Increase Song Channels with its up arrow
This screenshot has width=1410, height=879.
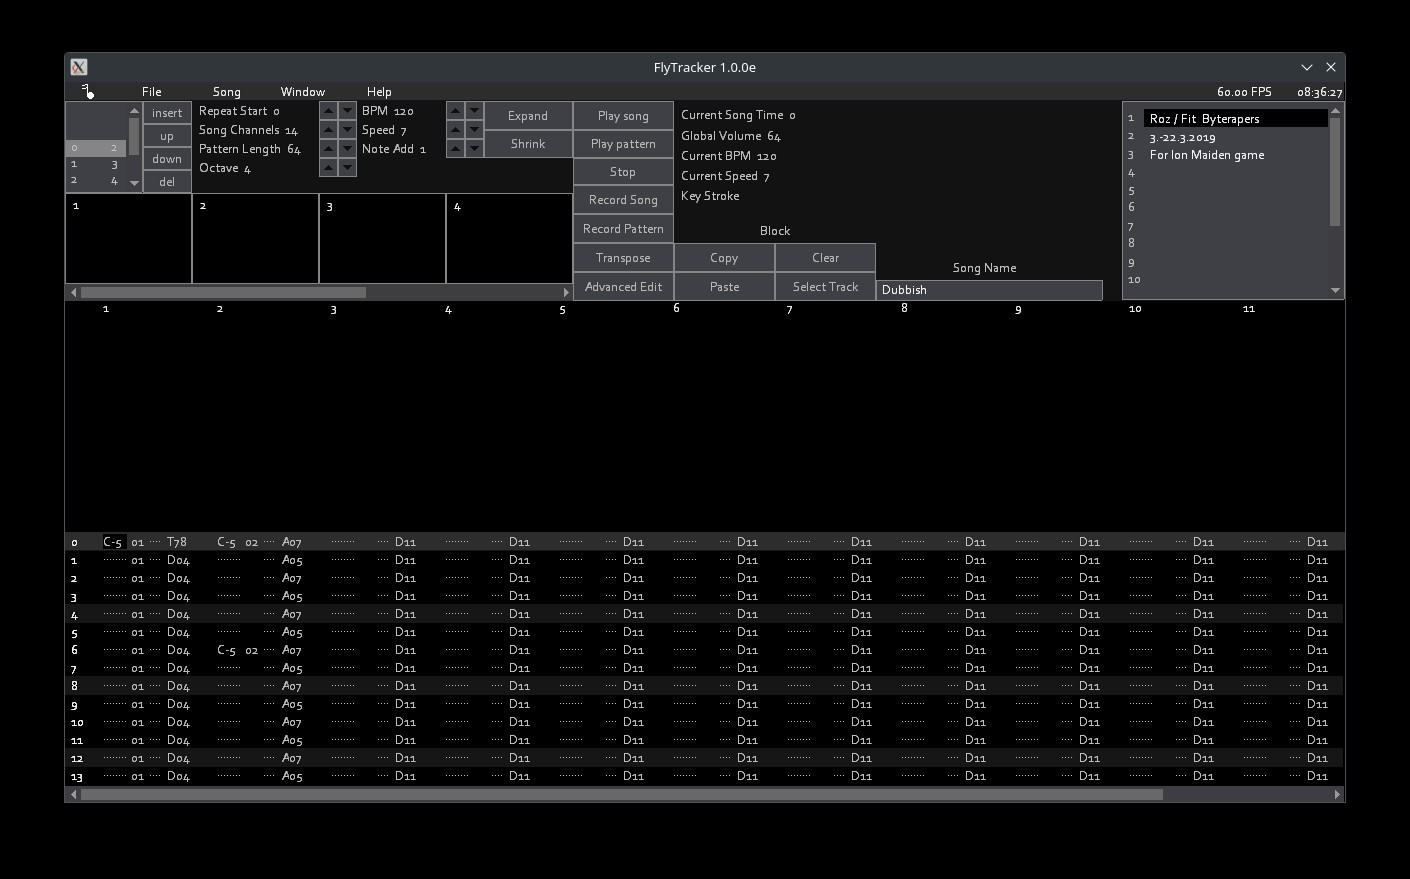point(328,130)
